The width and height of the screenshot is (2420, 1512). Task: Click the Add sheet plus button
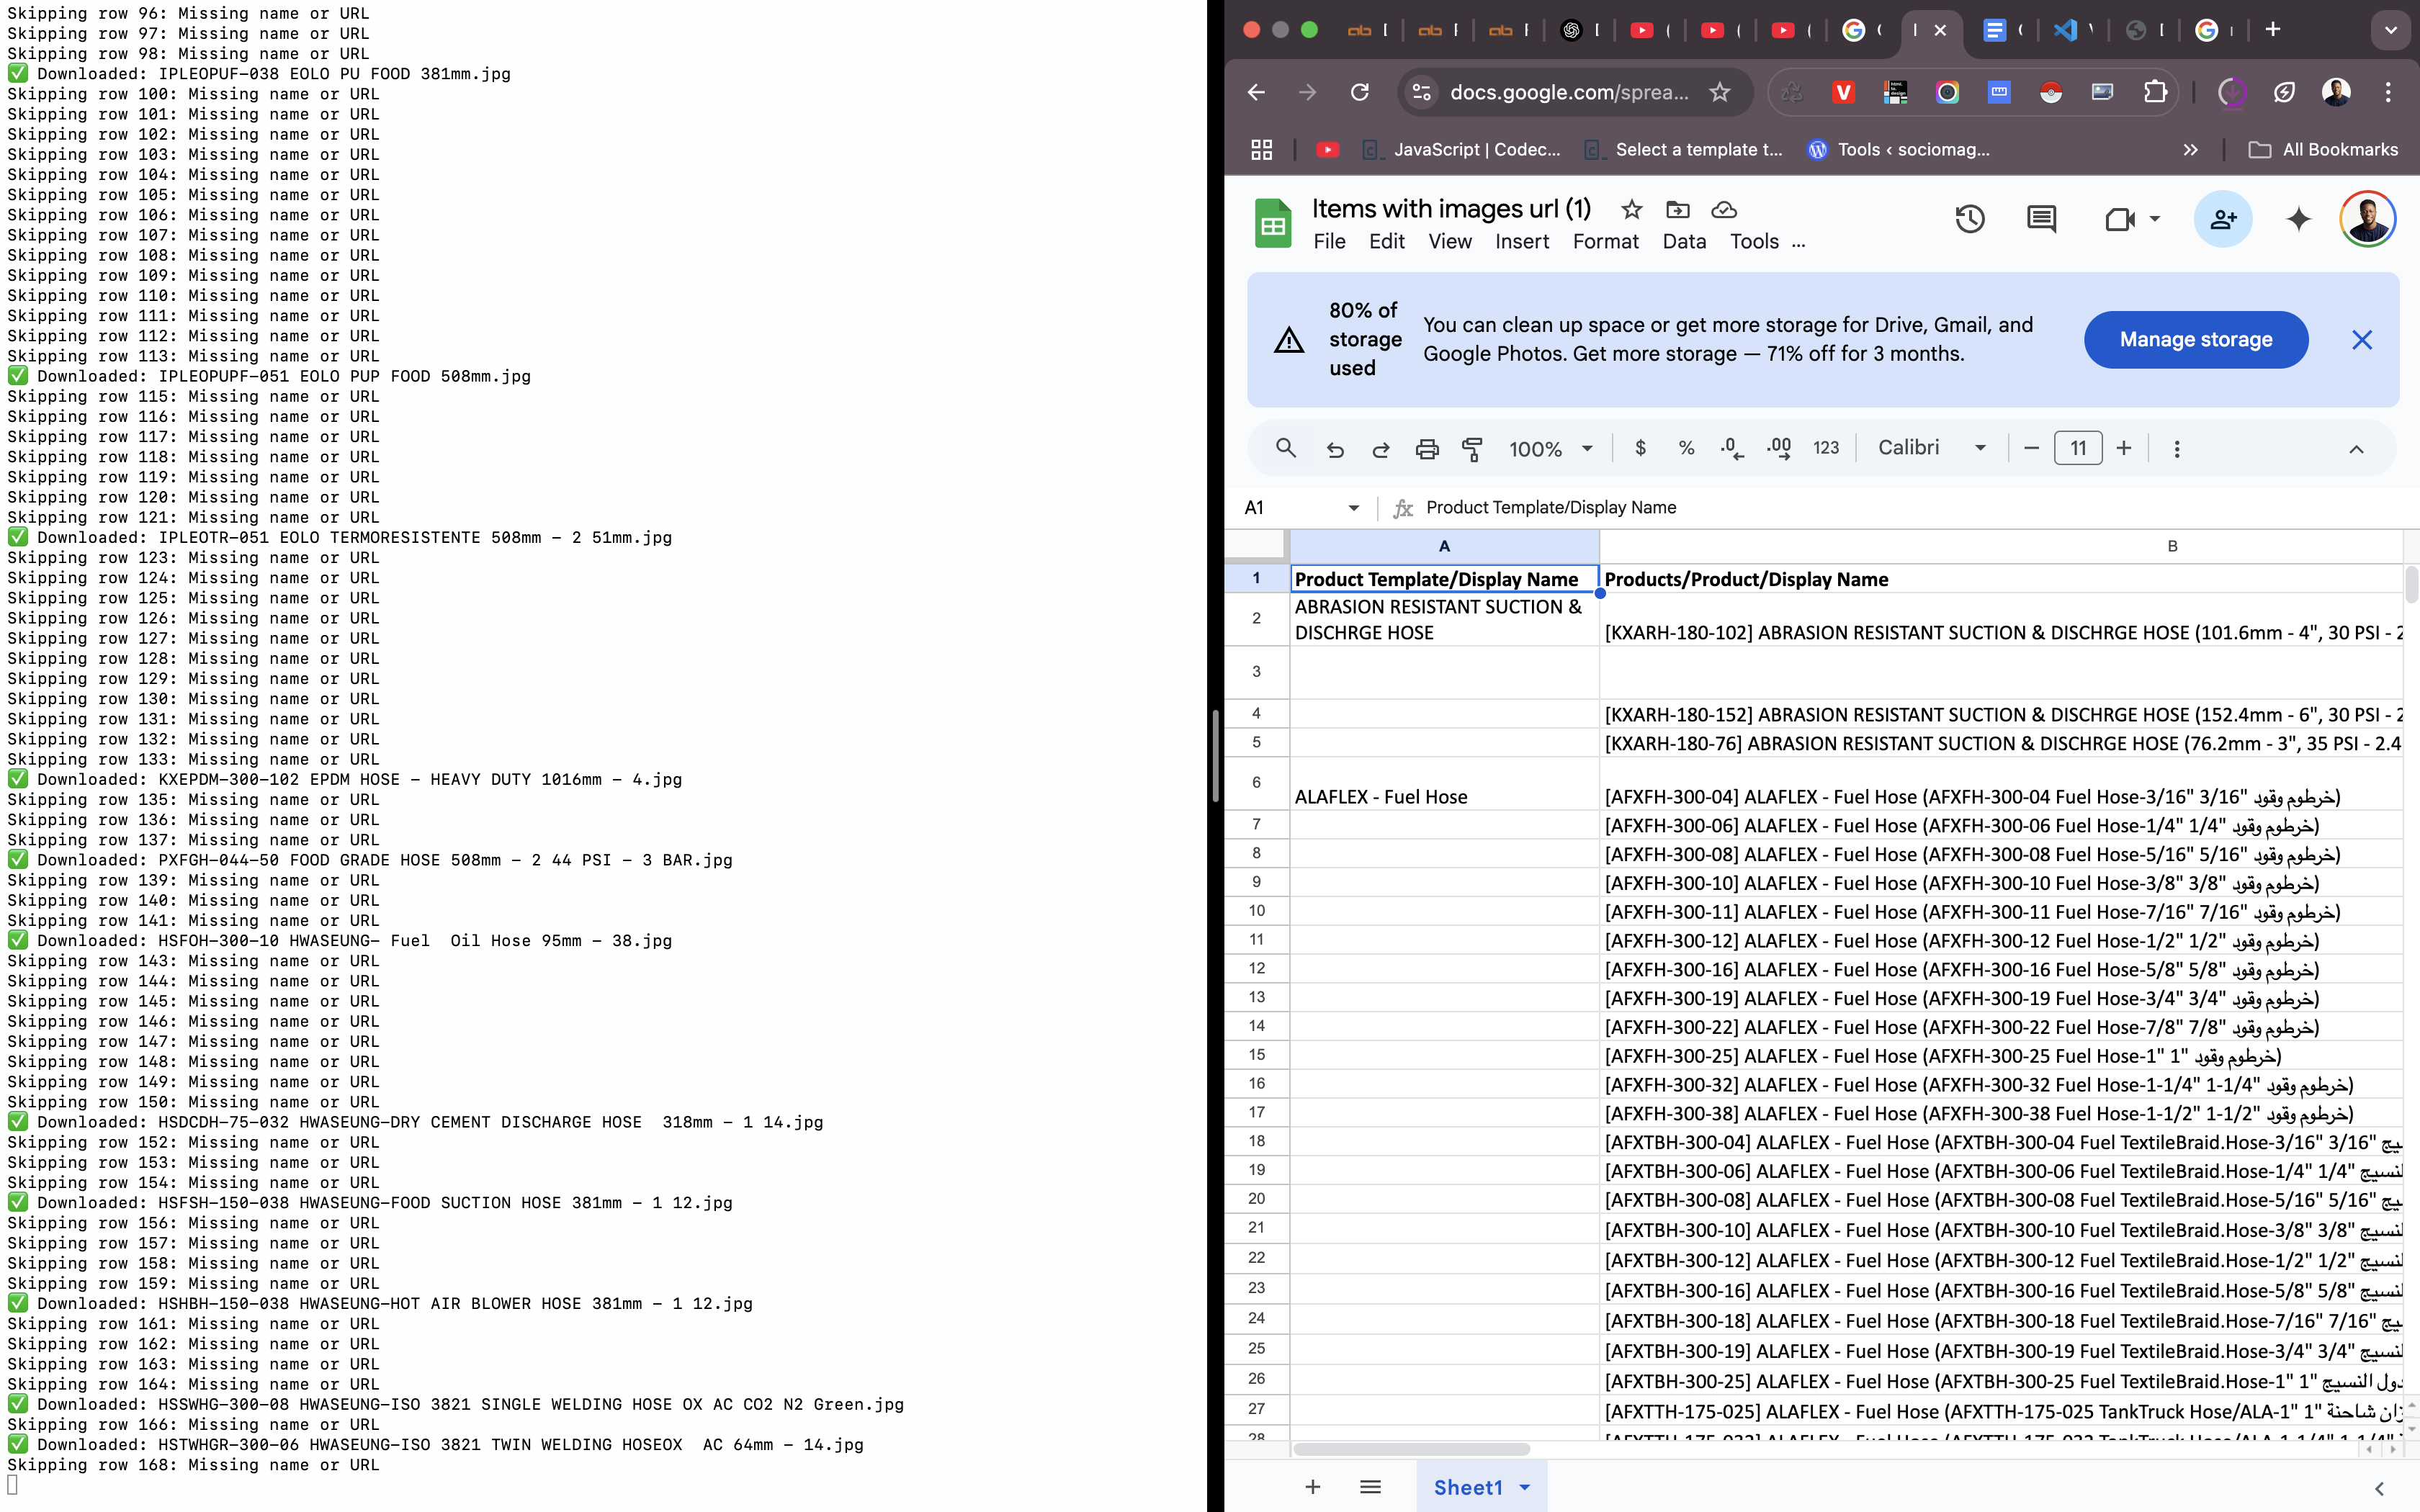click(1313, 1487)
